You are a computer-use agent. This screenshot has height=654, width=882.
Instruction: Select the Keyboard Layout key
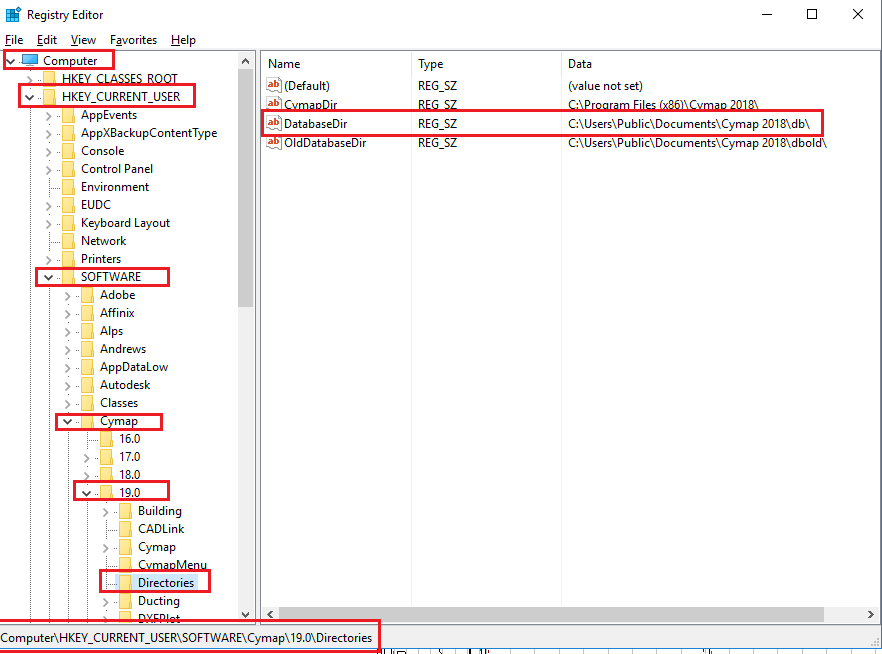click(125, 223)
